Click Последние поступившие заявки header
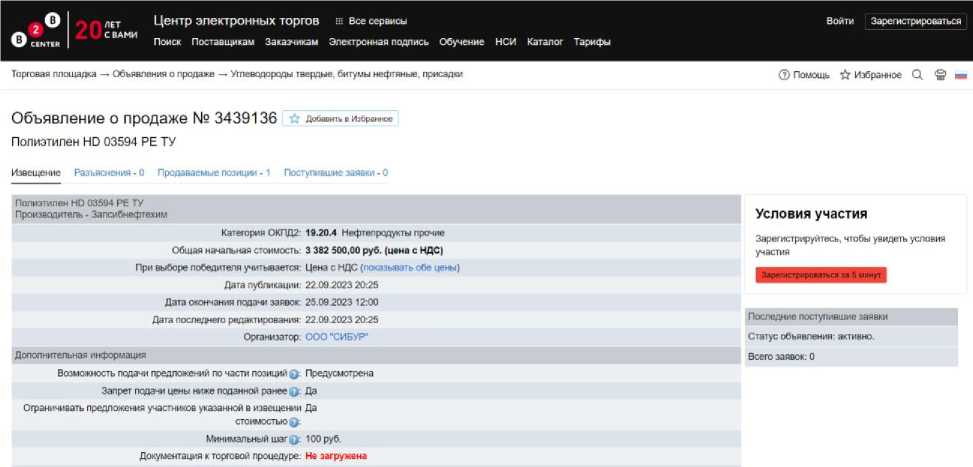Viewport: 973px width, 467px height. click(x=851, y=316)
